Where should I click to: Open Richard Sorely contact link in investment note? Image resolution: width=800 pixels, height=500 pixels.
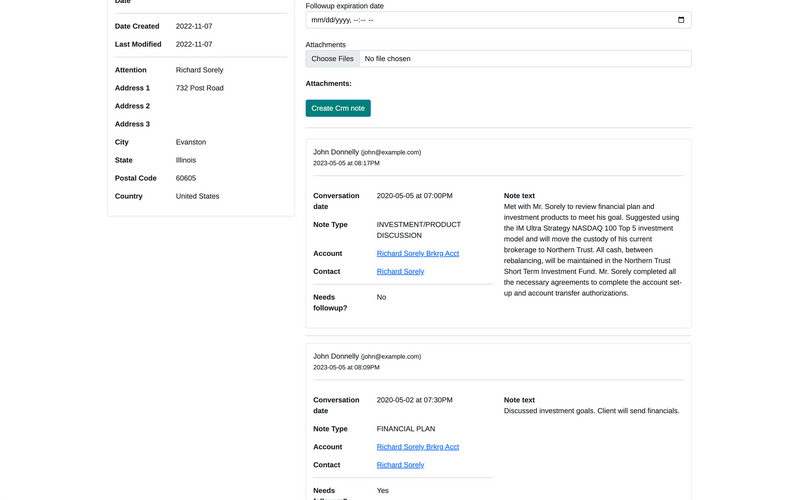coord(400,272)
